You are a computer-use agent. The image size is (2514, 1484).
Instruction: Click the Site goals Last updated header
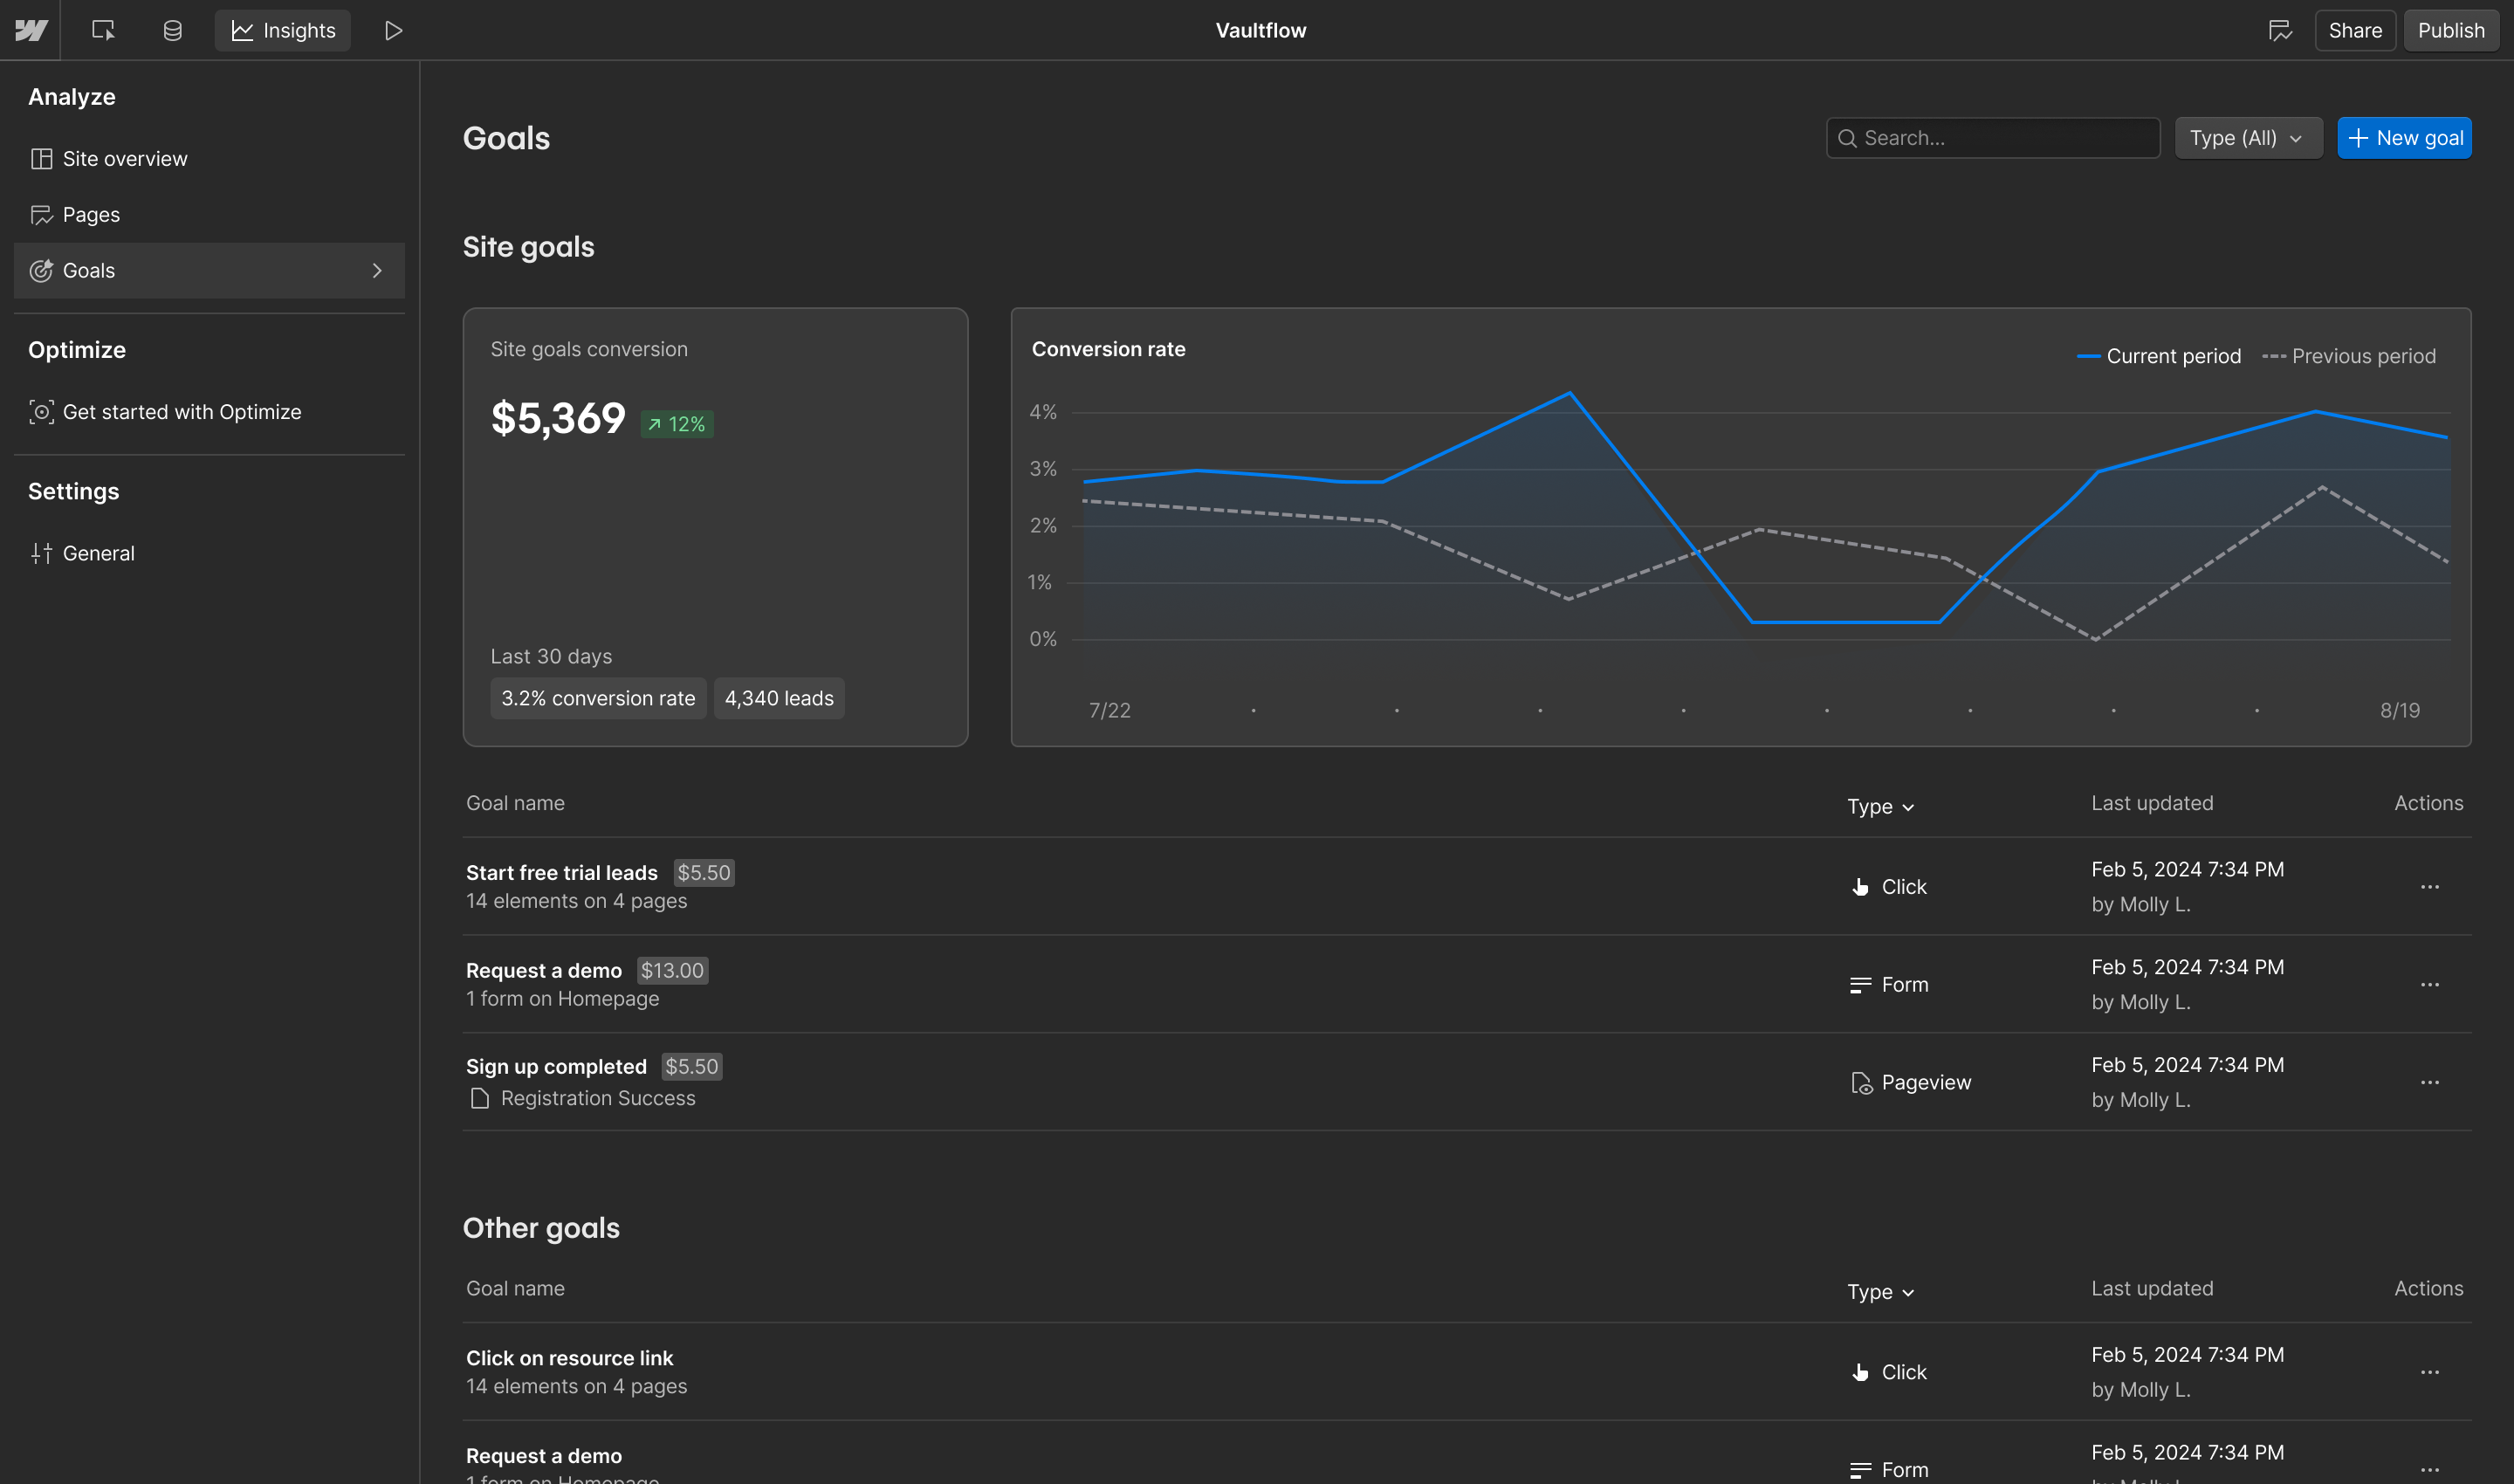[x=2152, y=803]
